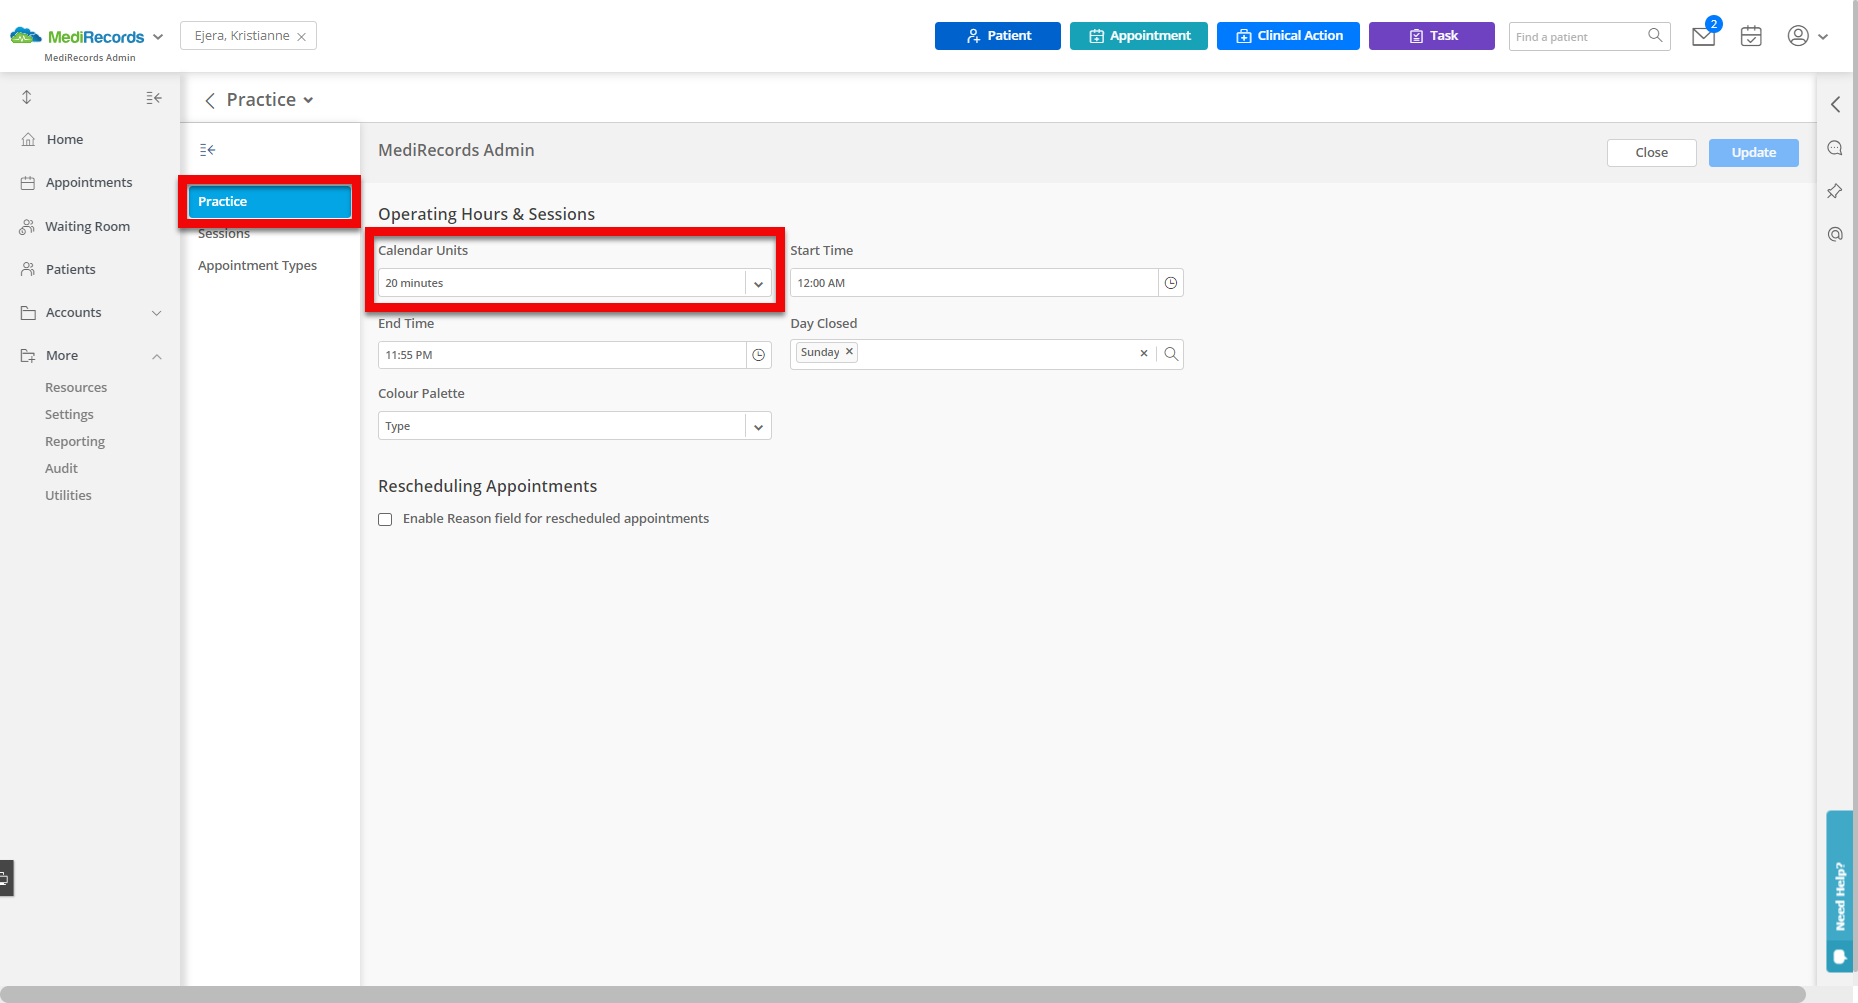Open the user account profile icon
The width and height of the screenshot is (1858, 1003).
pos(1798,36)
